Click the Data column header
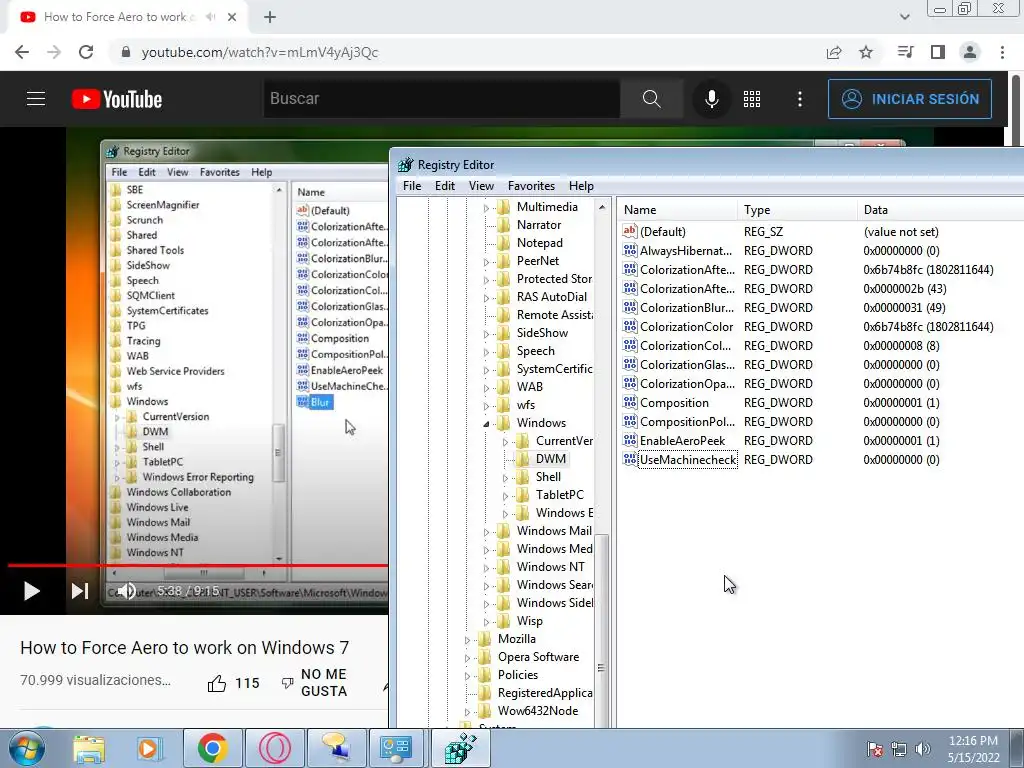This screenshot has width=1024, height=768. (940, 210)
